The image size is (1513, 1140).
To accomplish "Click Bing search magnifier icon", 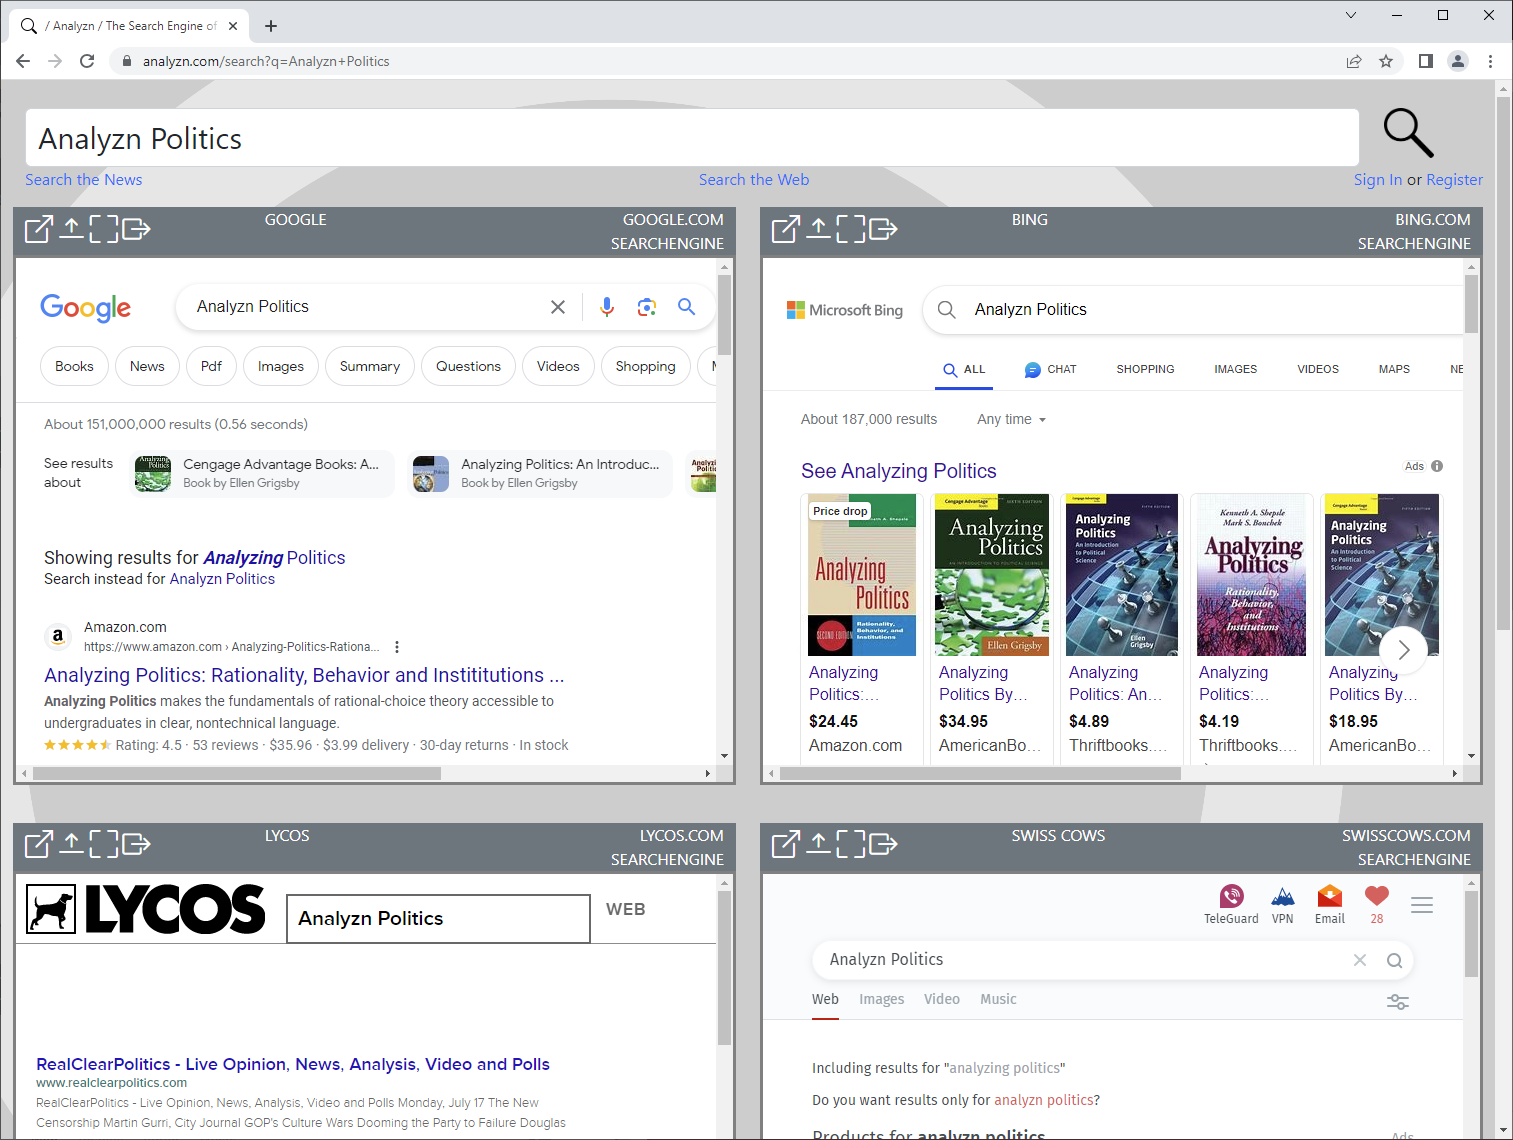I will pyautogui.click(x=946, y=310).
